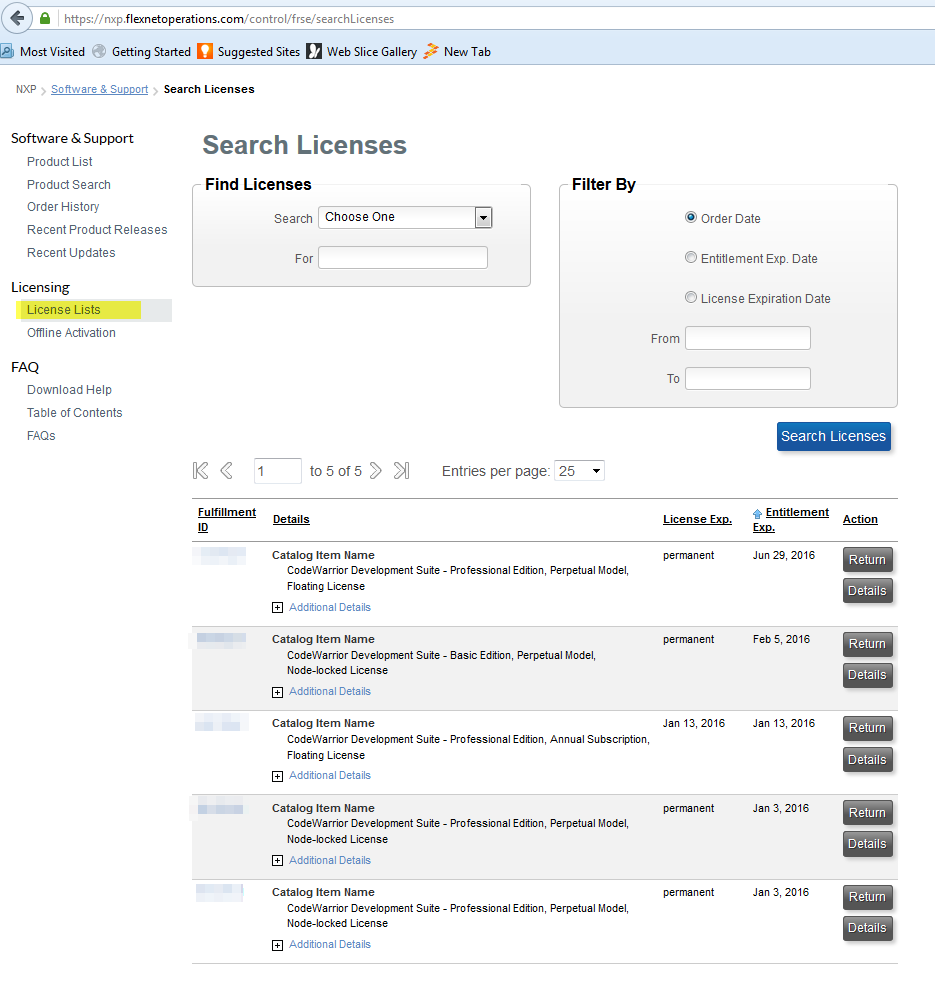Open Download Help in sidebar
935x989 pixels.
(69, 390)
